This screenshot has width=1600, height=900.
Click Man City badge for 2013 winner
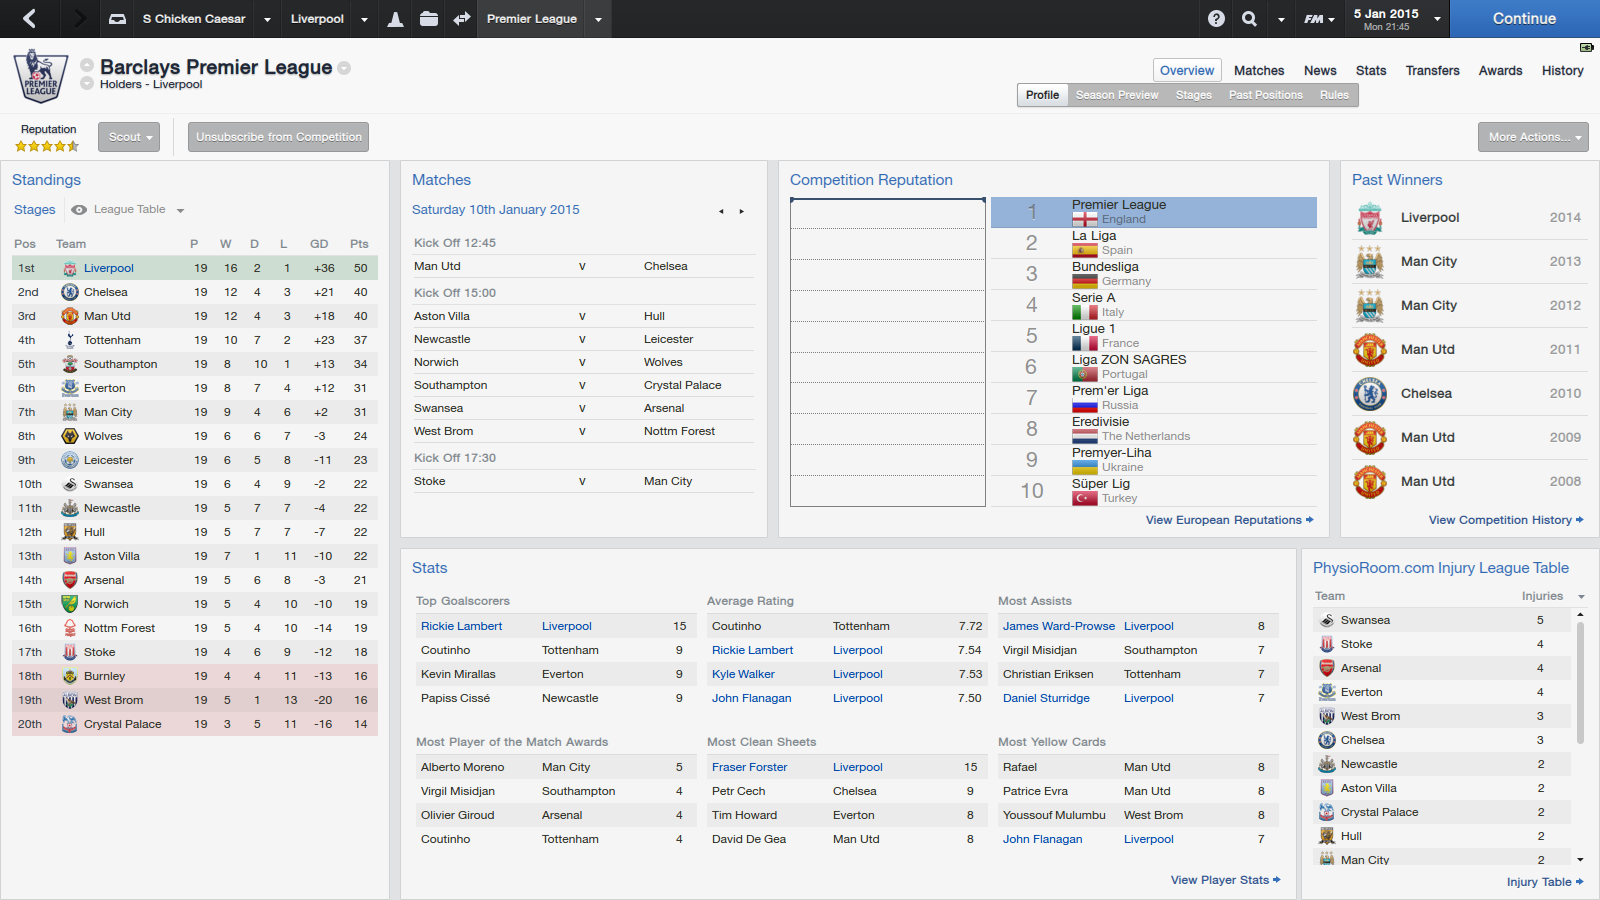coord(1370,262)
